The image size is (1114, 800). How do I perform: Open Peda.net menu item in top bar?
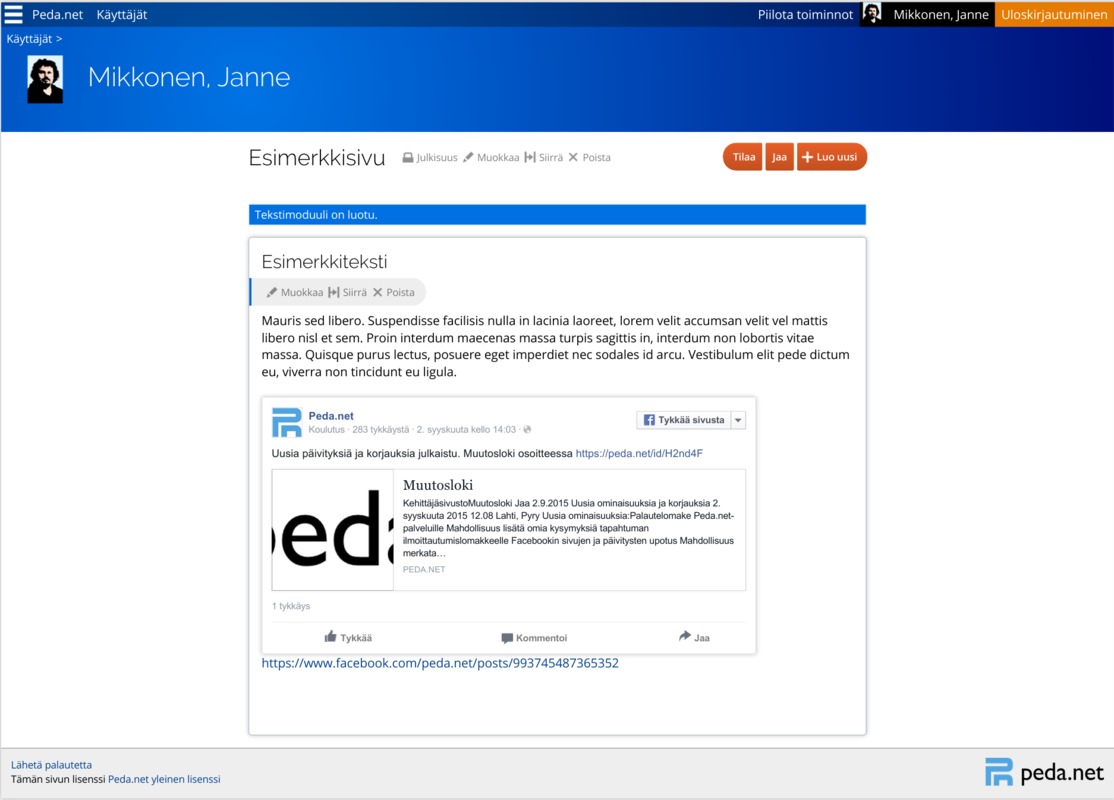58,14
